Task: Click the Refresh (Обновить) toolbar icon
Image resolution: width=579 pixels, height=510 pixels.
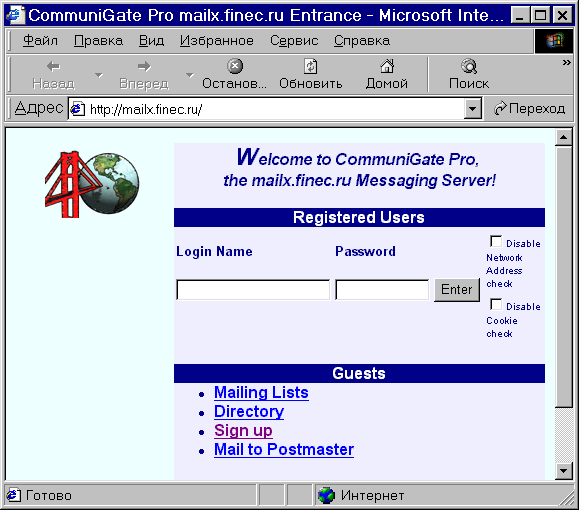Action: [311, 66]
